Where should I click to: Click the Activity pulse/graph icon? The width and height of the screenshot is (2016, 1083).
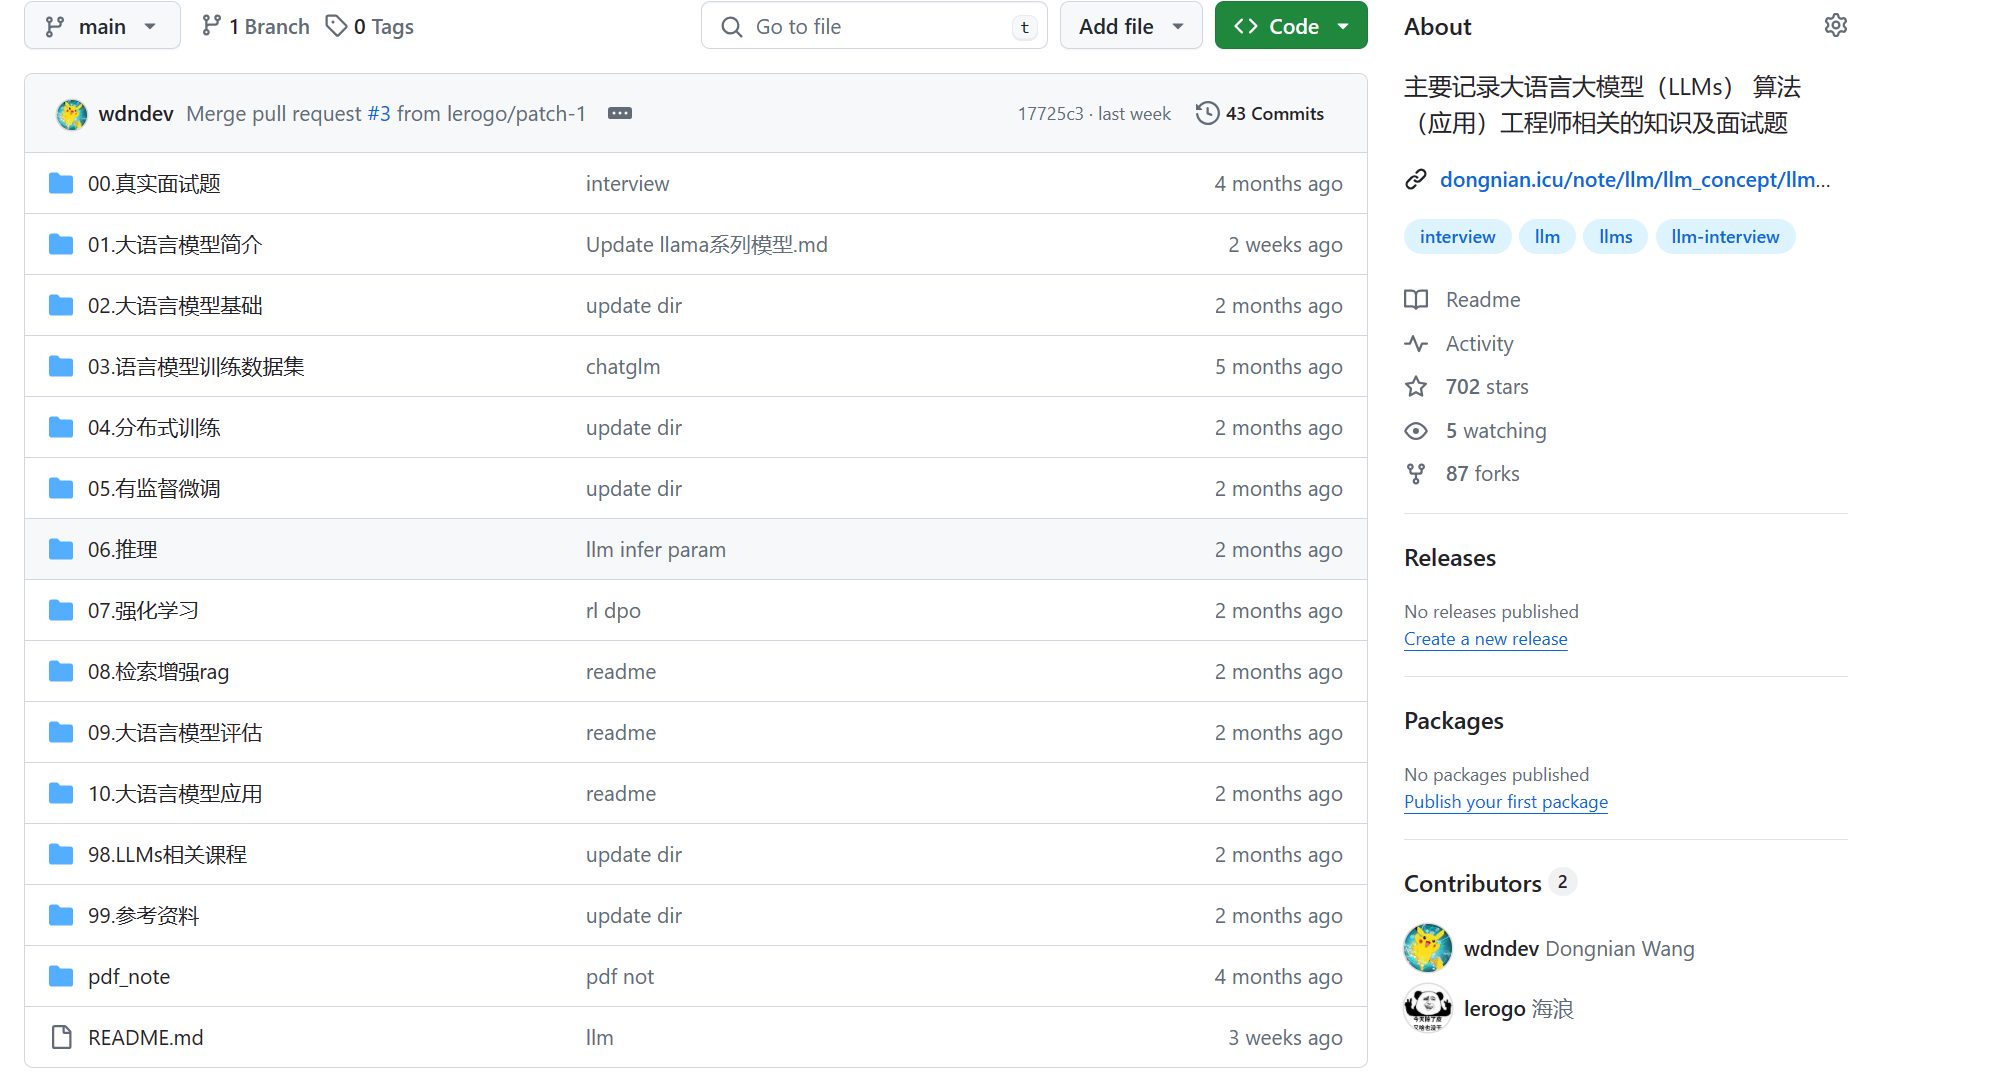point(1417,341)
